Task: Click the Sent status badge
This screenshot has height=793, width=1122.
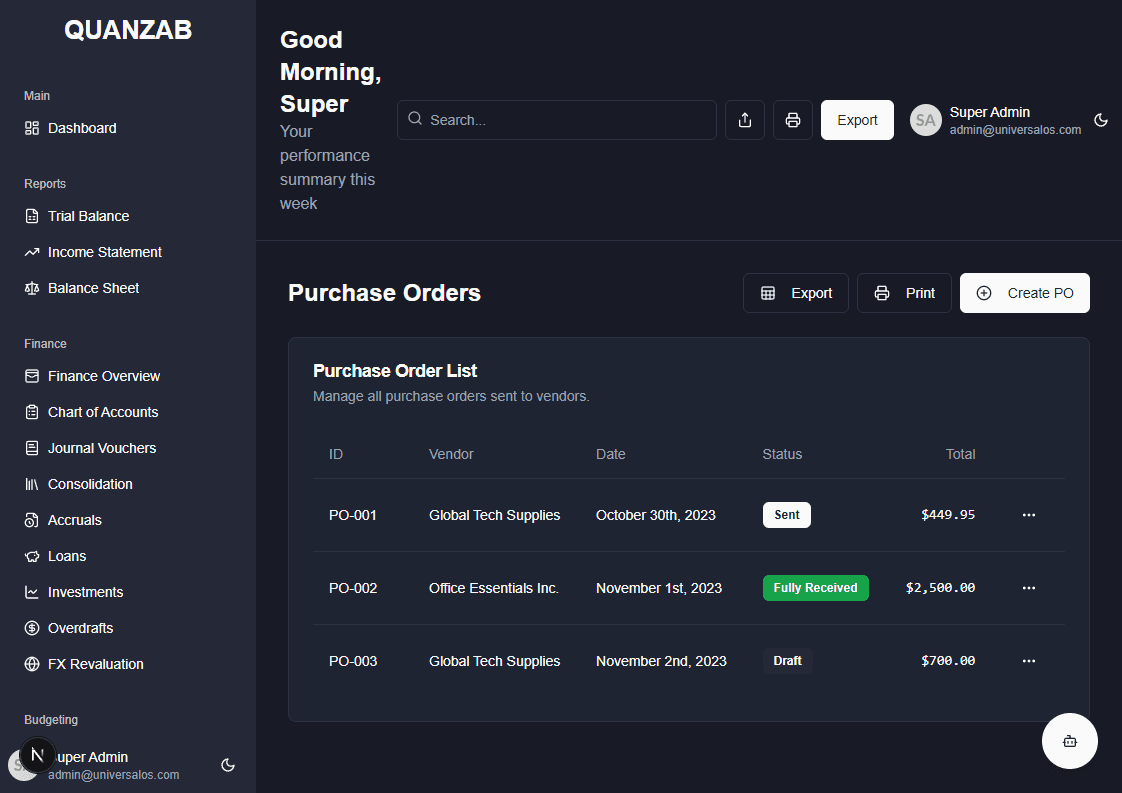Action: click(786, 515)
